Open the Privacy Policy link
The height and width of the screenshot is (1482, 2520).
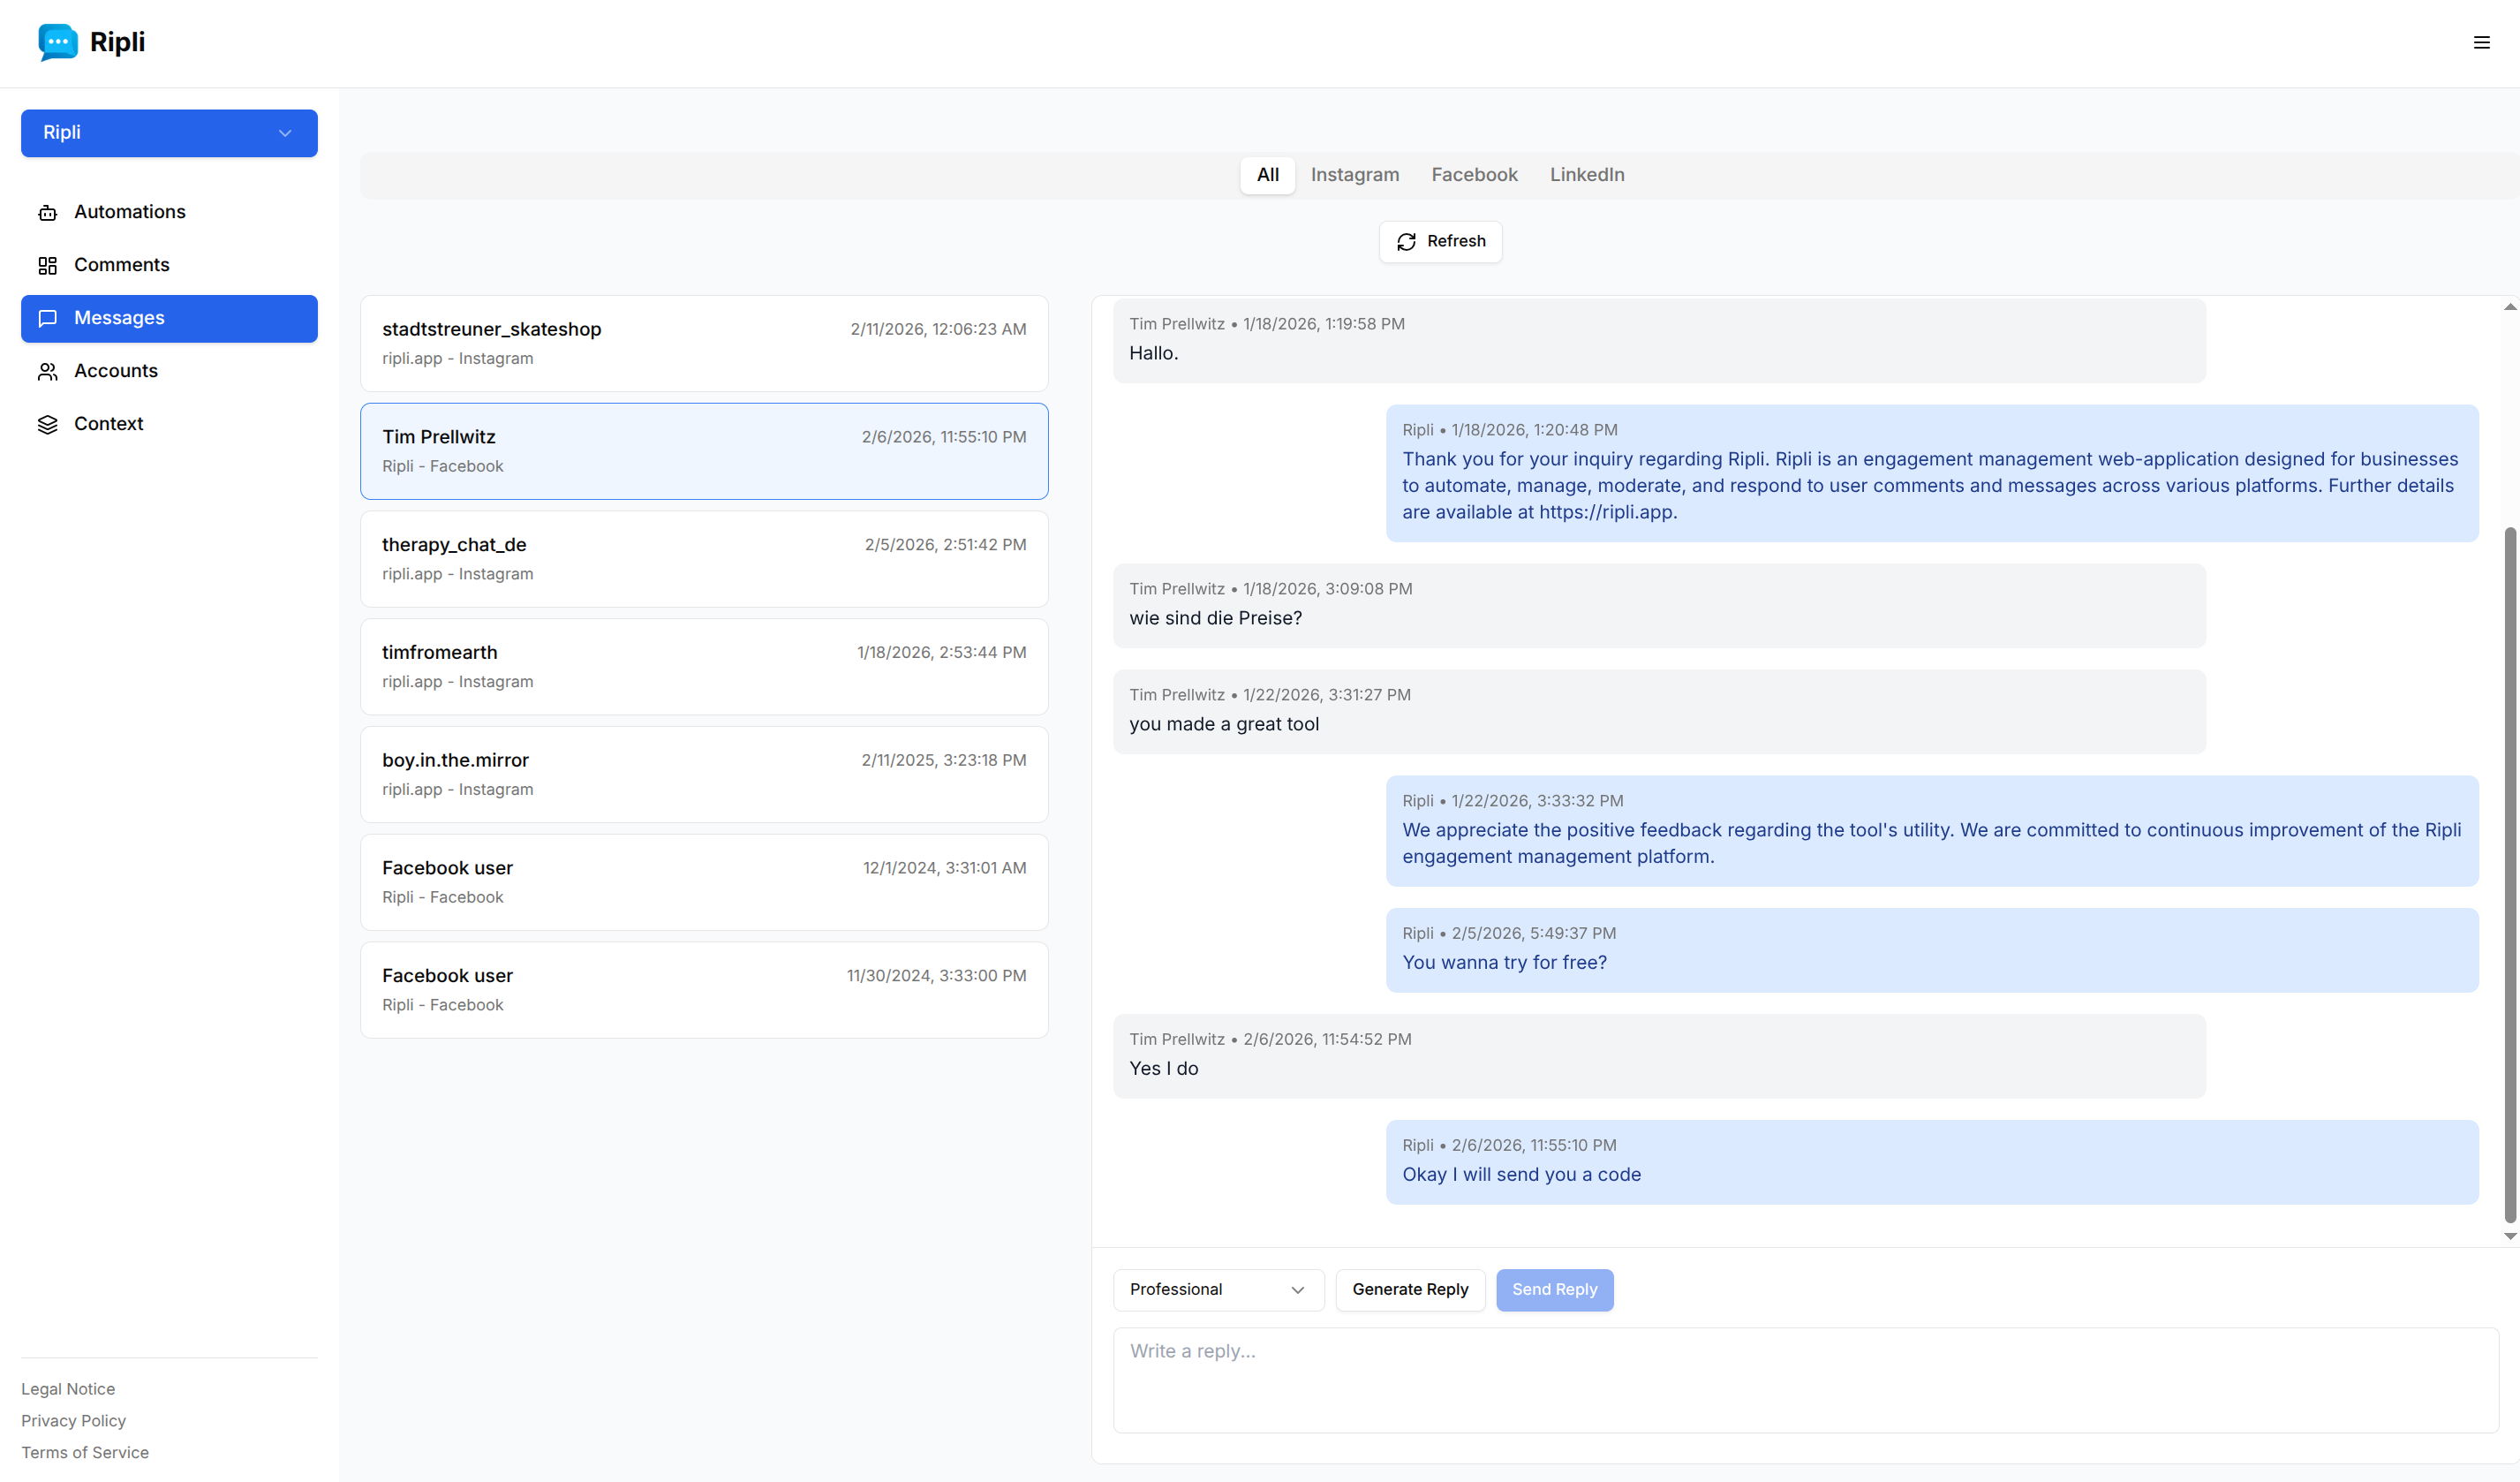(x=73, y=1421)
